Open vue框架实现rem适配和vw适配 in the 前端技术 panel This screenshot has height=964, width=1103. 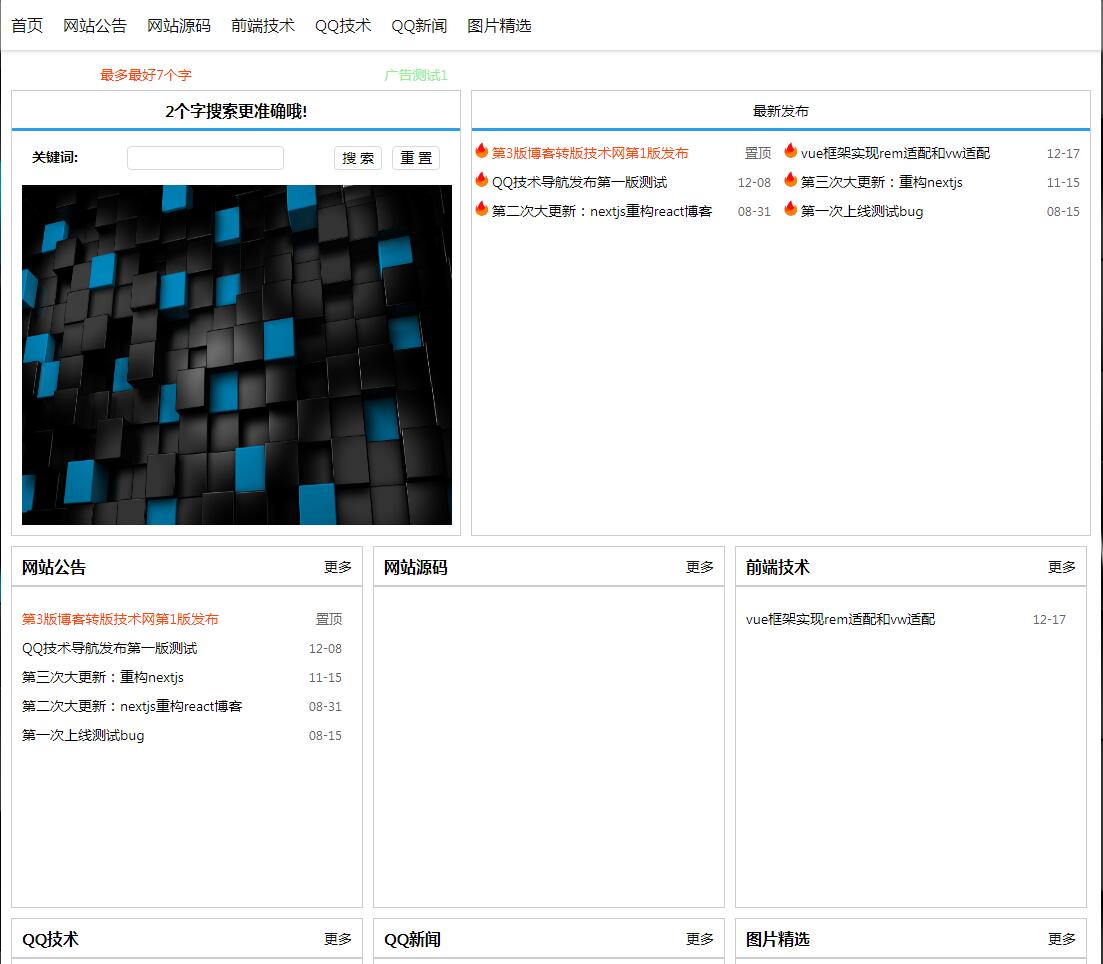(x=841, y=619)
